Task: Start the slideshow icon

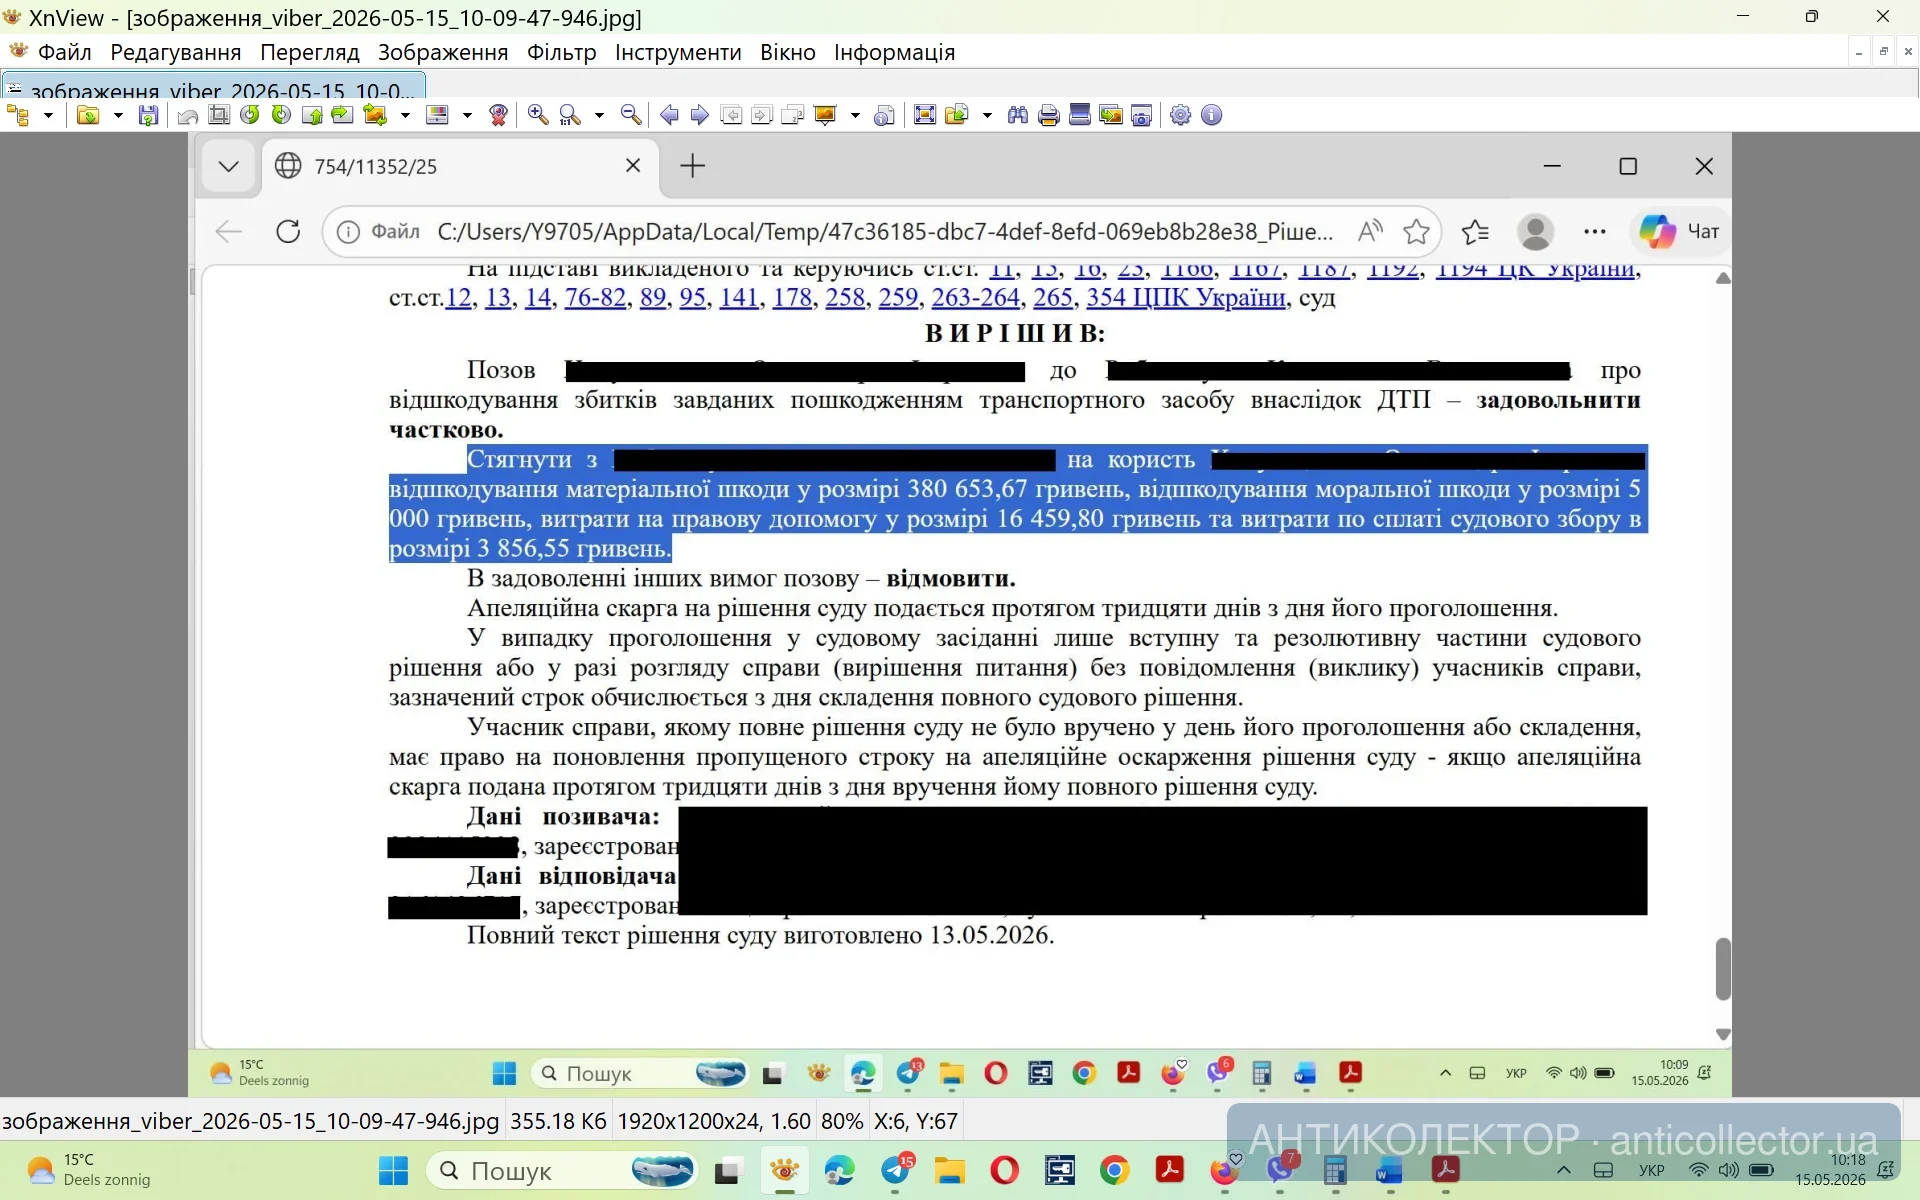Action: [x=825, y=115]
